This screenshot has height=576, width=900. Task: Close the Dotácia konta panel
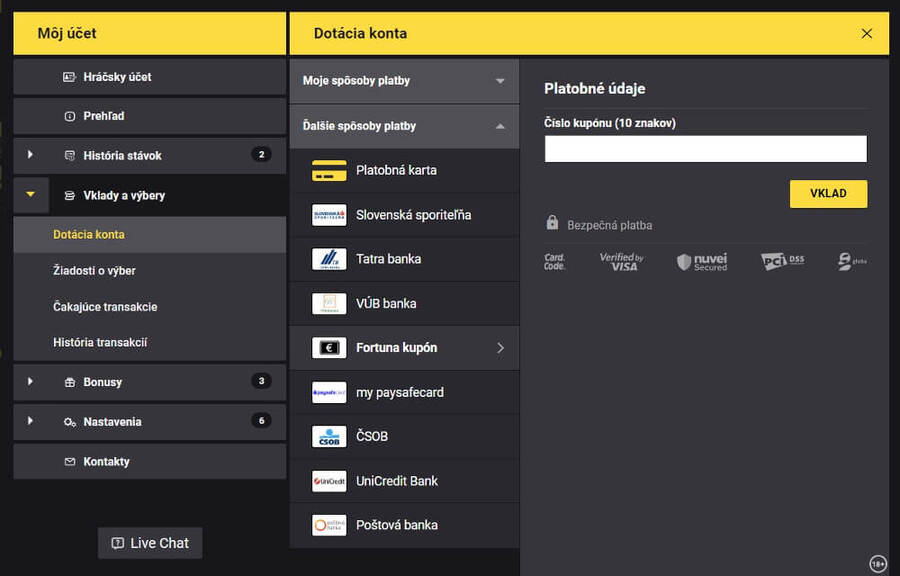tap(867, 34)
